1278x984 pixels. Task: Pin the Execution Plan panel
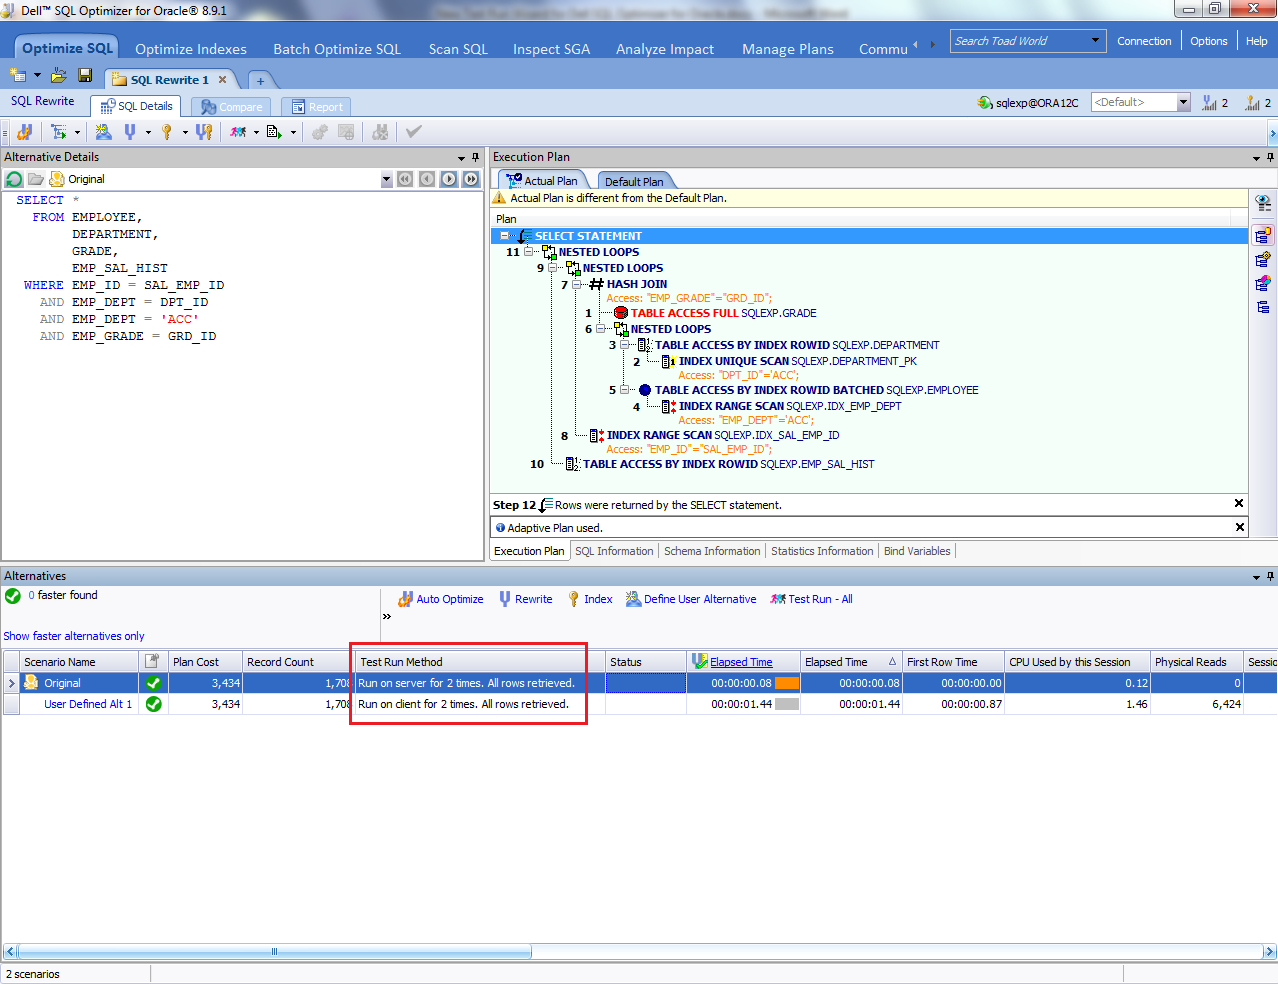tap(1270, 158)
